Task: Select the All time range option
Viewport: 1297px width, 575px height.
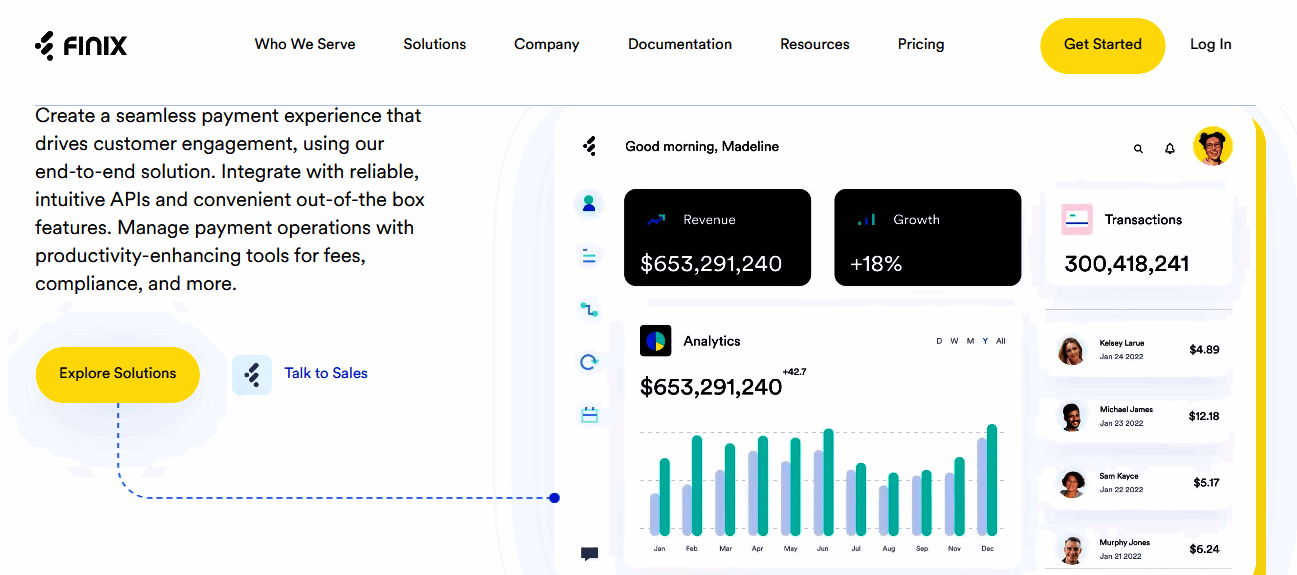Action: 1001,341
